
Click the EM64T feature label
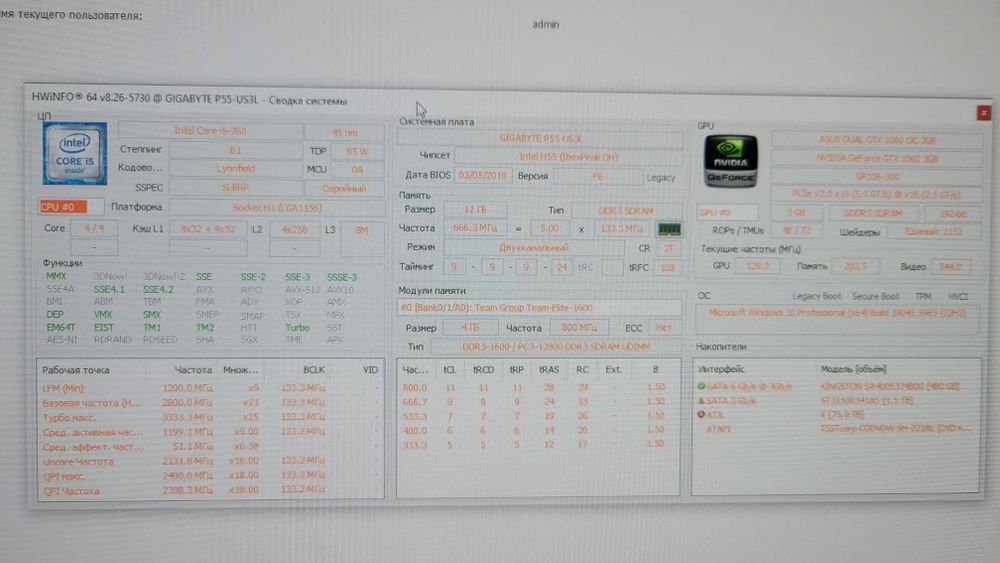(61, 327)
